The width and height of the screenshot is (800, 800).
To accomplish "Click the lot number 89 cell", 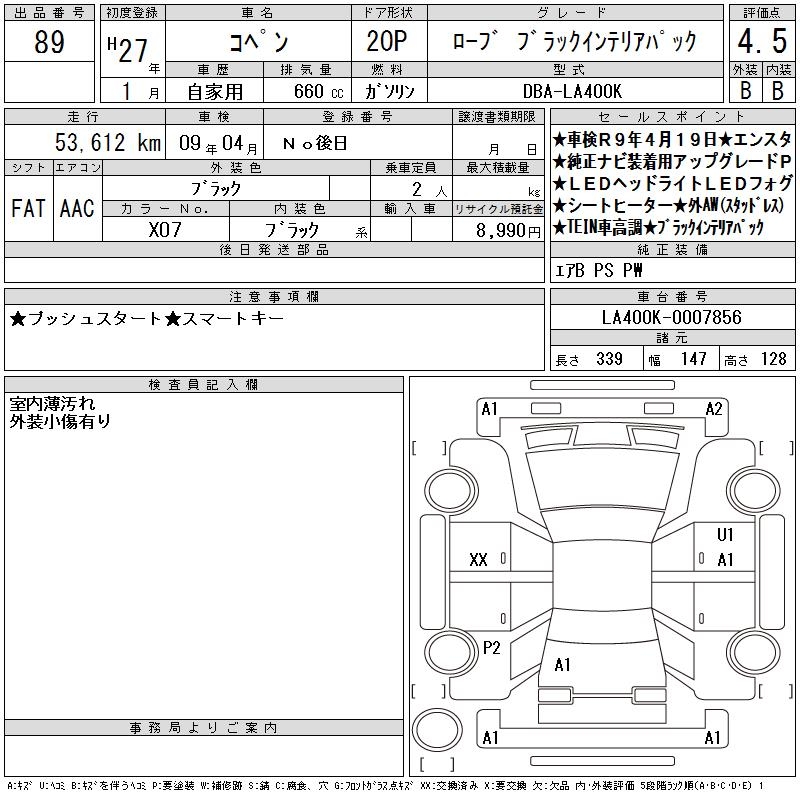I will coord(49,42).
